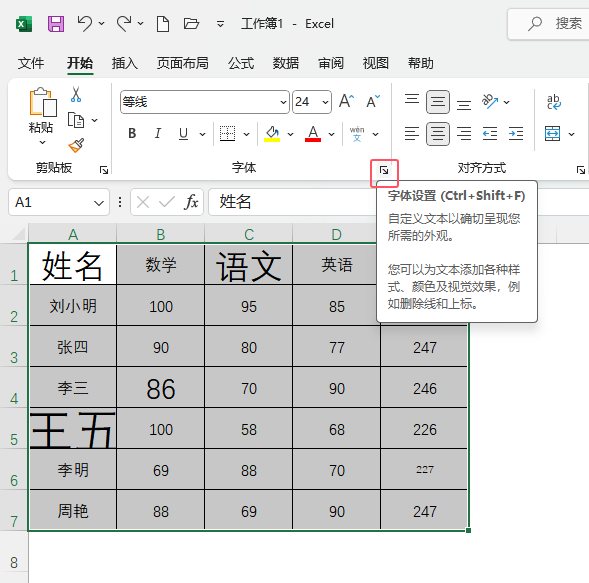The height and width of the screenshot is (583, 589).
Task: Click the Wrap Text icon
Action: (554, 102)
